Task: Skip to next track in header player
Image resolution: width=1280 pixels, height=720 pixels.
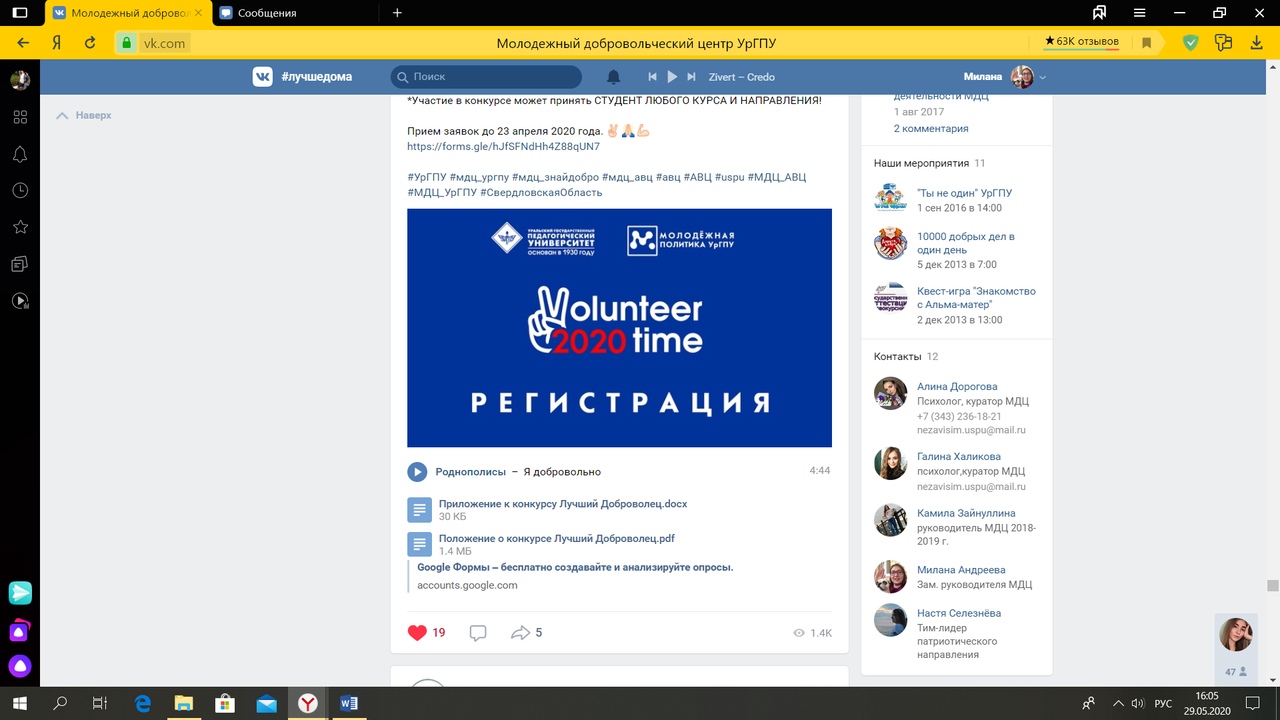Action: pos(691,77)
